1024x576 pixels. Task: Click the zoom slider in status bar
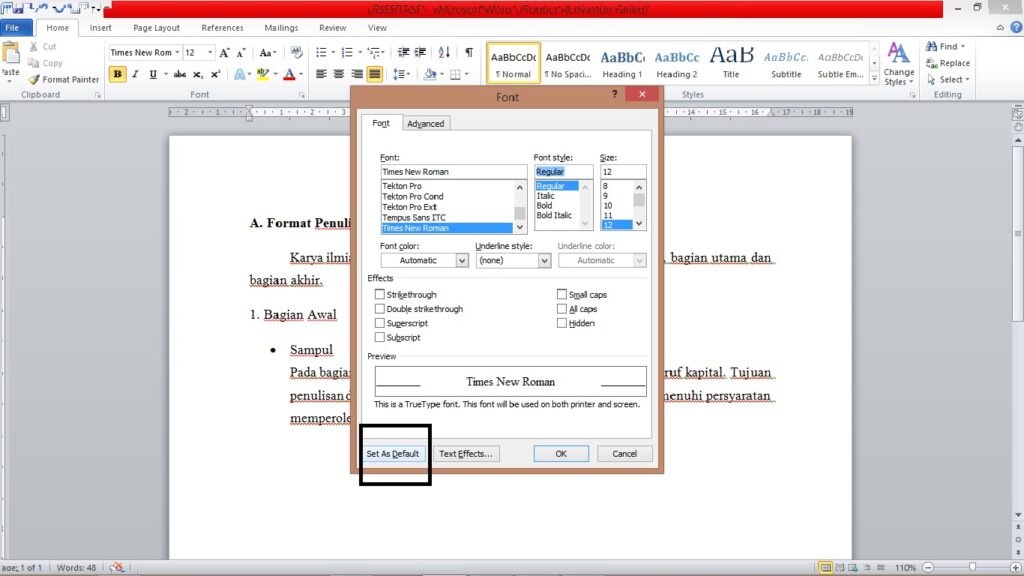click(972, 568)
